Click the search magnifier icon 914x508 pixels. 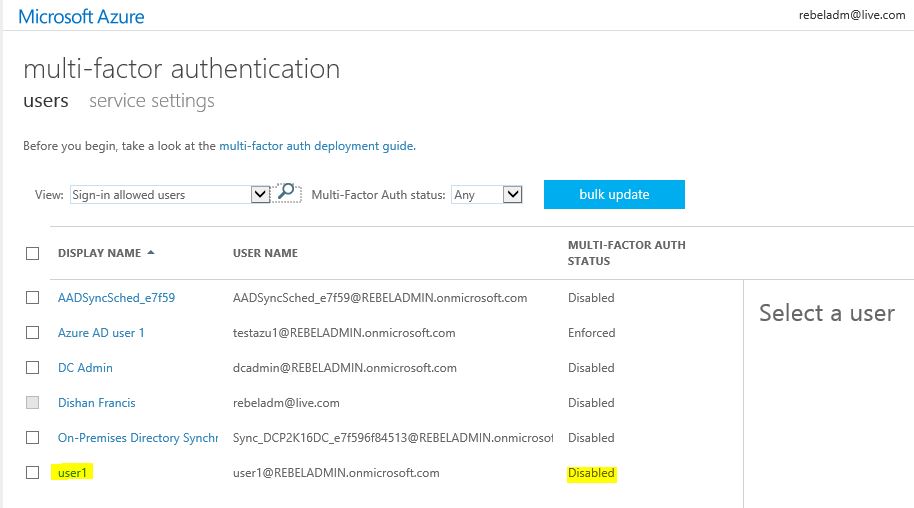click(286, 192)
